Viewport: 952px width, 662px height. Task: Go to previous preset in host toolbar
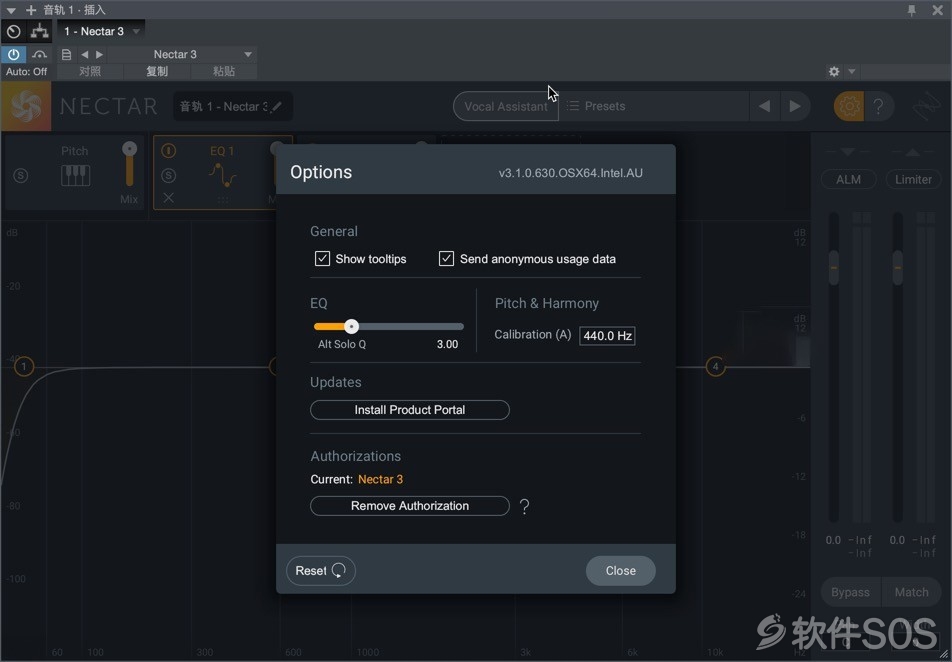[84, 54]
